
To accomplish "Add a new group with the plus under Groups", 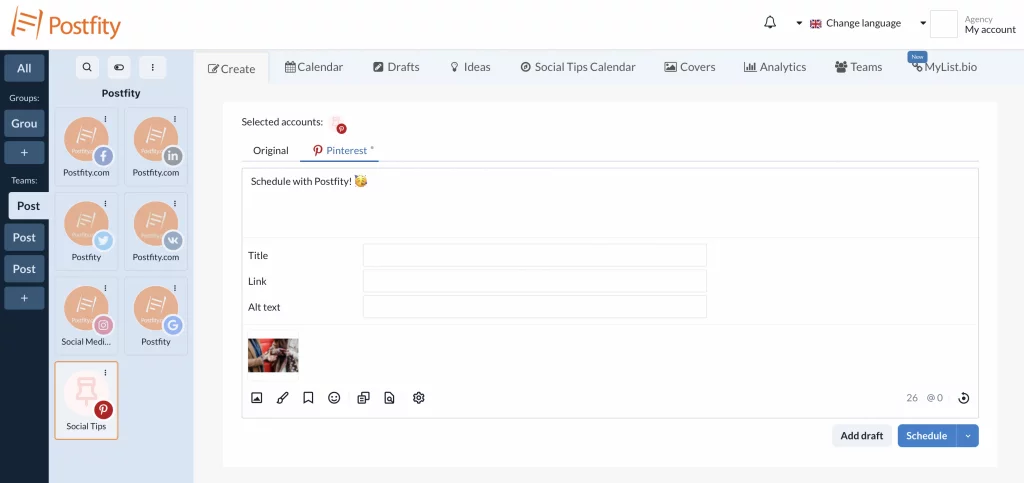I will click(x=24, y=153).
